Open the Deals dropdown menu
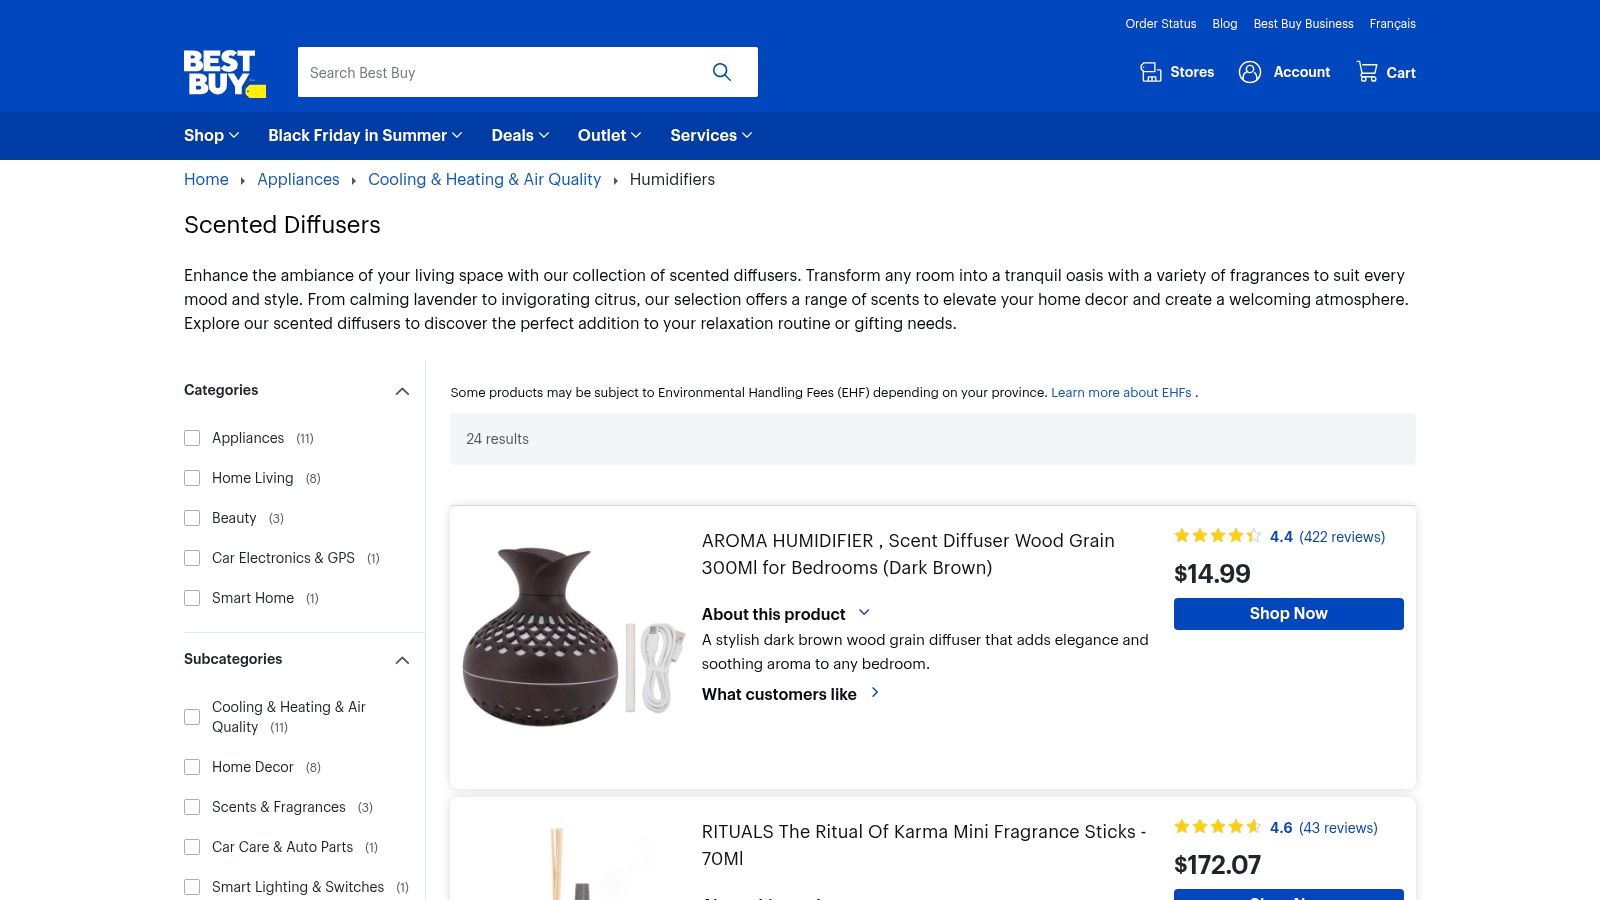This screenshot has height=900, width=1600. click(520, 135)
